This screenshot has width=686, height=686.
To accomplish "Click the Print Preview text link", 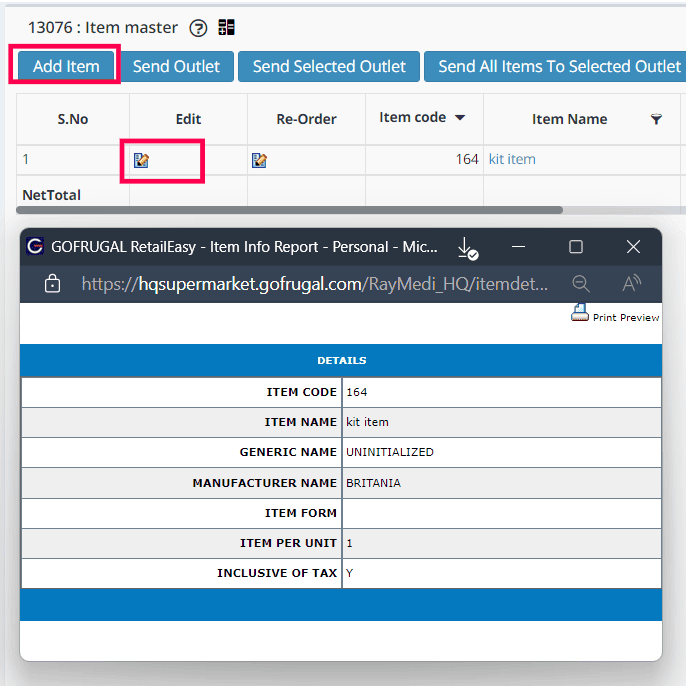I will (626, 318).
